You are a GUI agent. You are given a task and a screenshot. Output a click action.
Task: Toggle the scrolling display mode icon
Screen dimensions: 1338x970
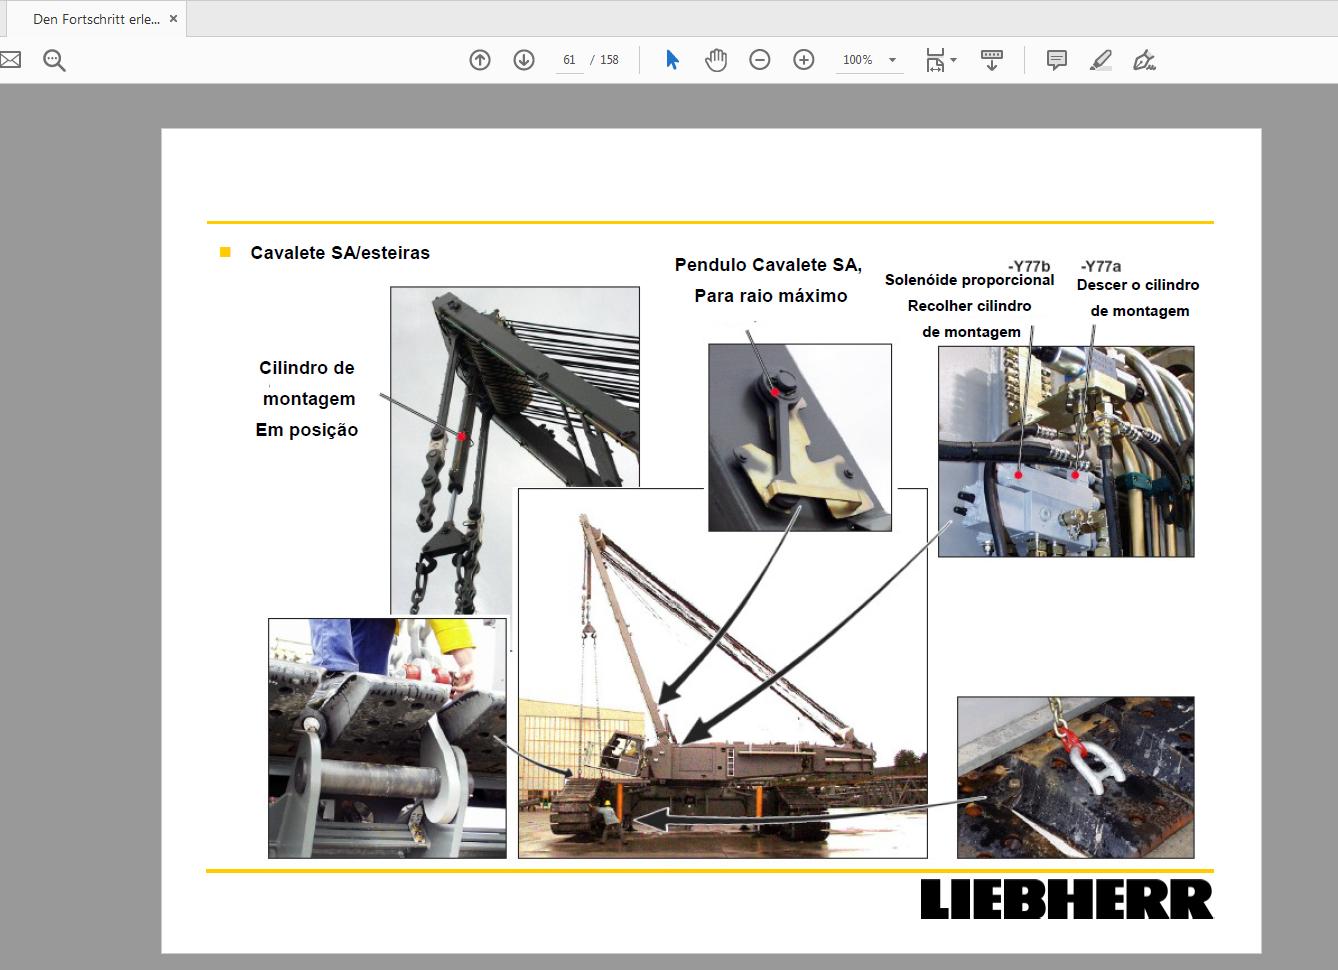[x=991, y=60]
